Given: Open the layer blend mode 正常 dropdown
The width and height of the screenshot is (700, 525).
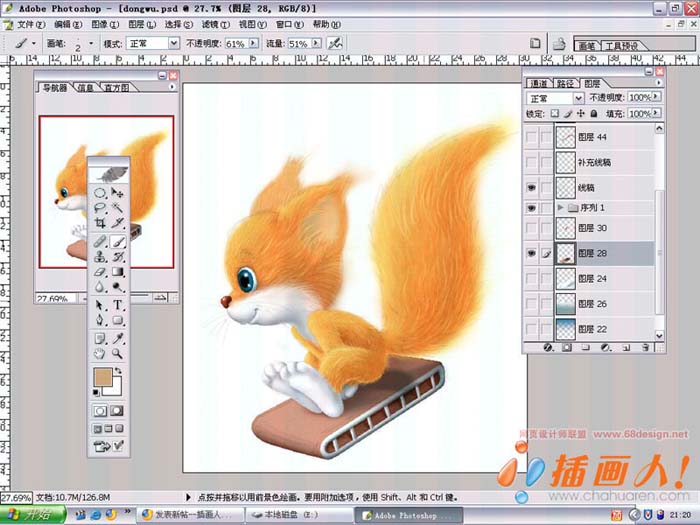Looking at the screenshot, I should (x=579, y=98).
